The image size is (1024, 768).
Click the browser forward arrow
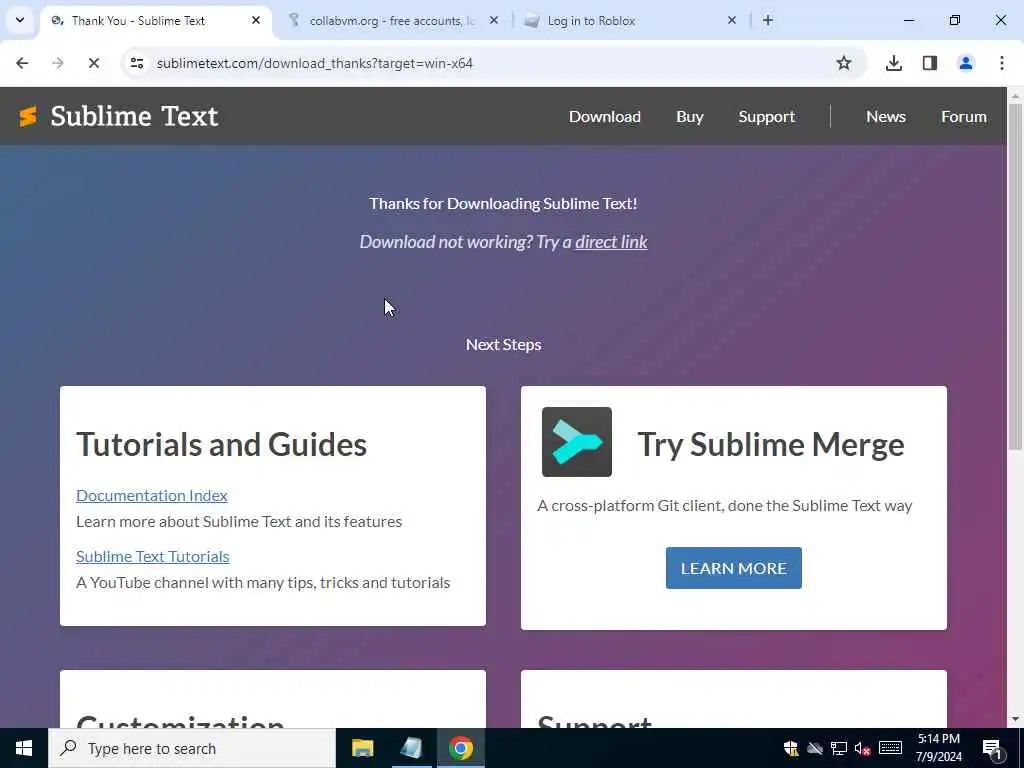point(58,63)
